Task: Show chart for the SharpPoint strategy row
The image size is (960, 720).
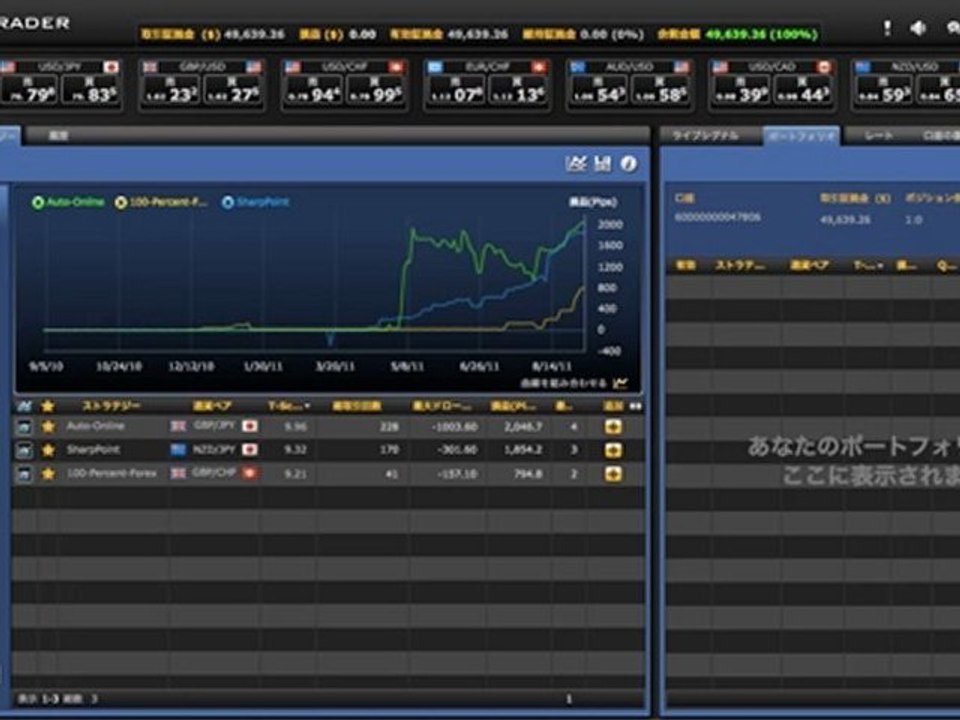Action: pyautogui.click(x=24, y=451)
